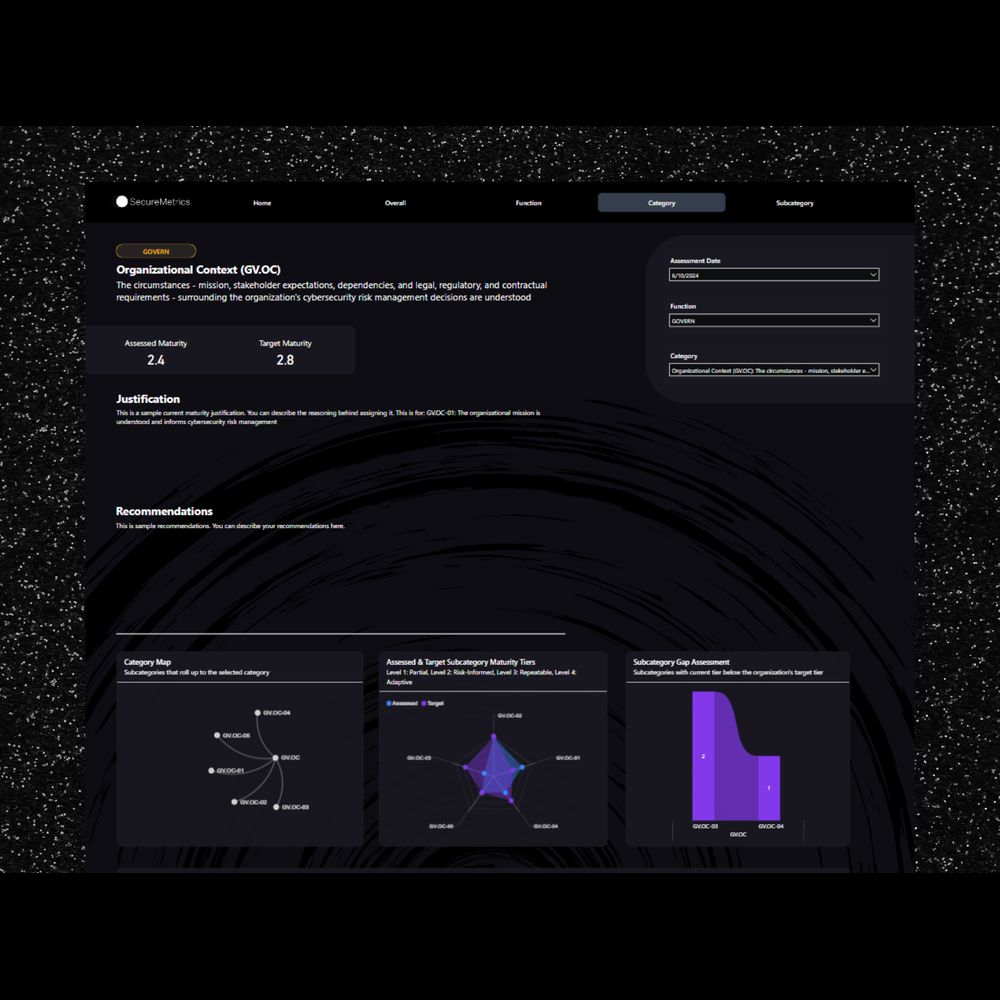1000x1000 pixels.
Task: Click the orange GOVERN badge
Action: 156,252
